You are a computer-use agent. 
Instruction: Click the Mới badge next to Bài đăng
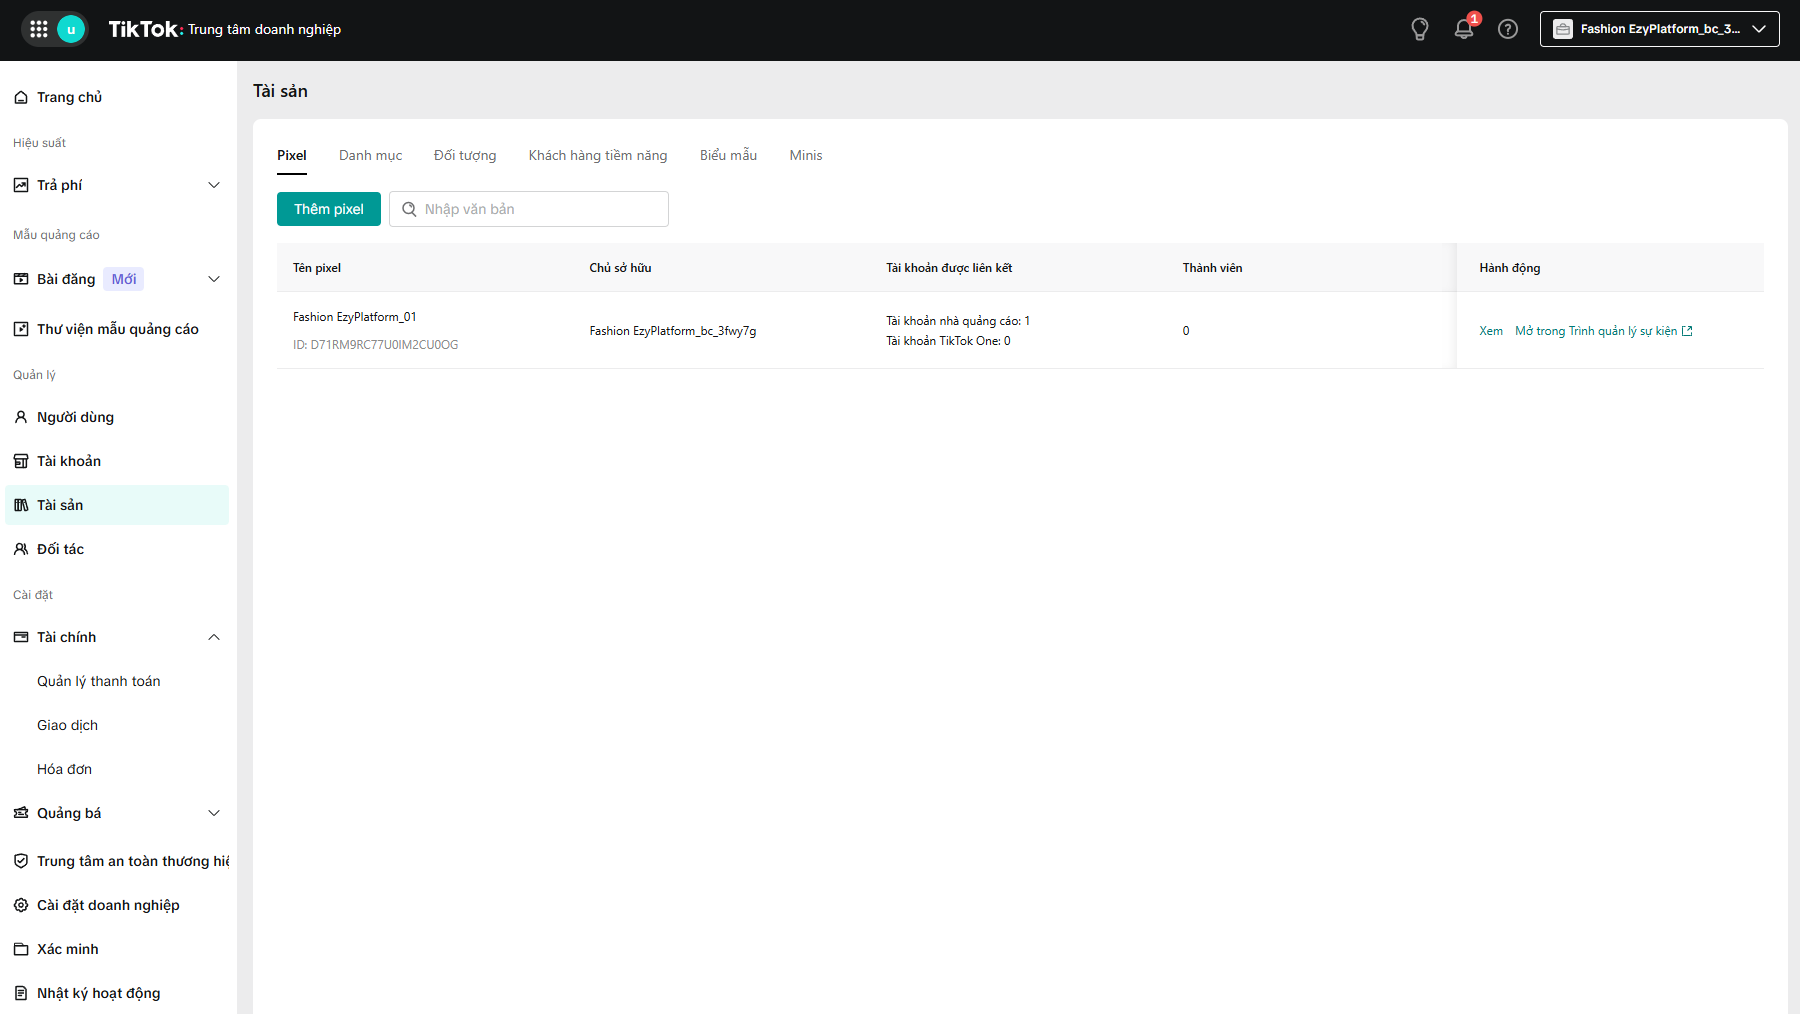coord(124,279)
